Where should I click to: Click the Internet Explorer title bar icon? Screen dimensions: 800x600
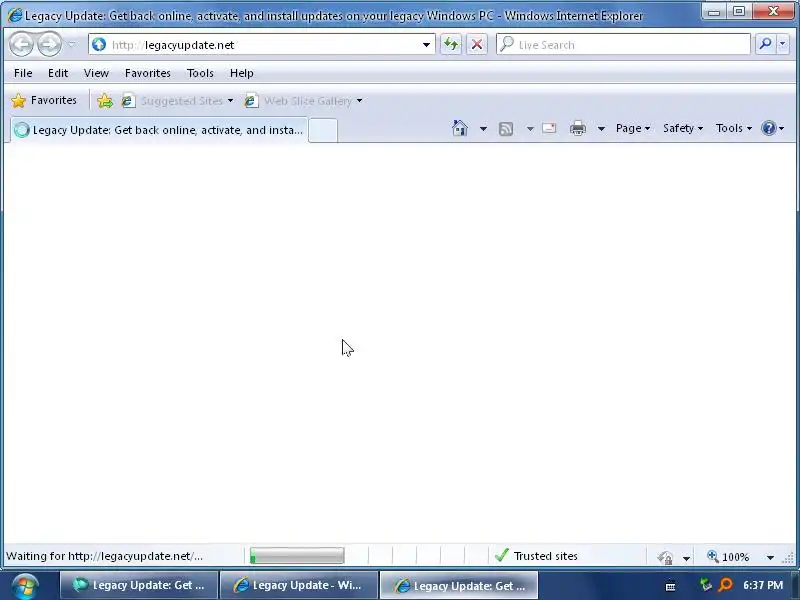click(15, 15)
